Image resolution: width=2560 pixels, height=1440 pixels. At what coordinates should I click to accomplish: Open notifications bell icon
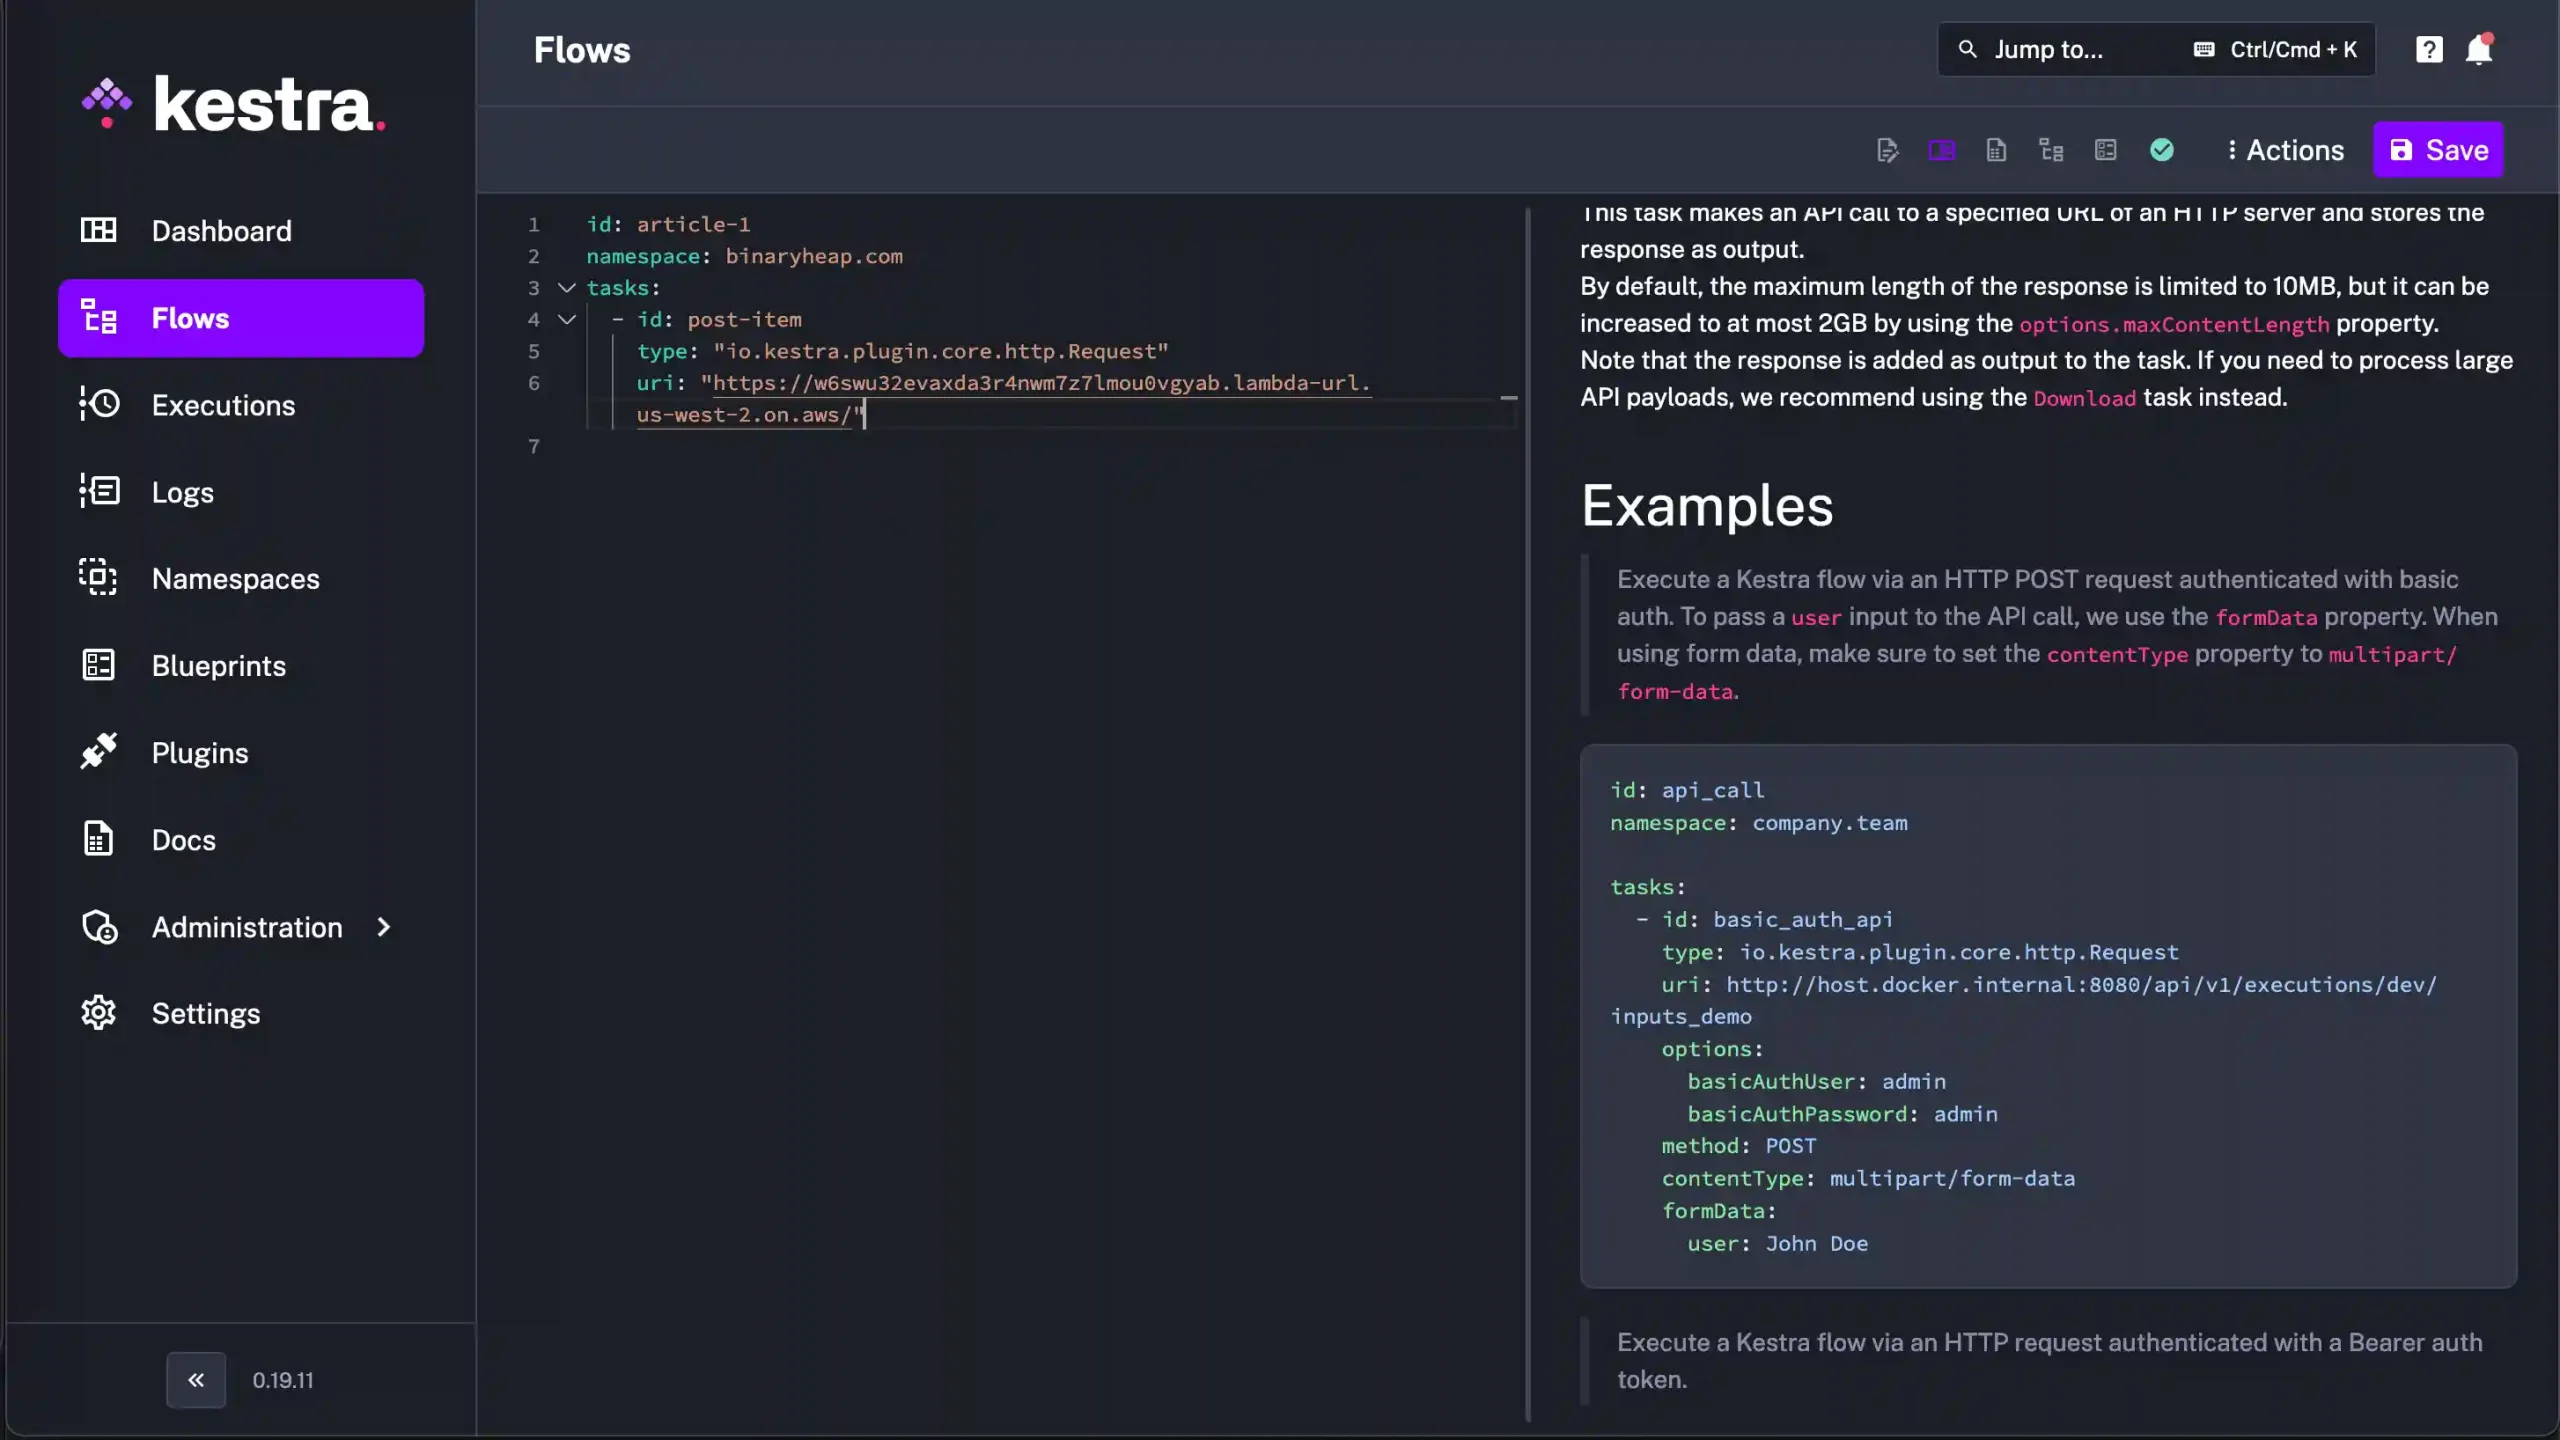click(2479, 49)
